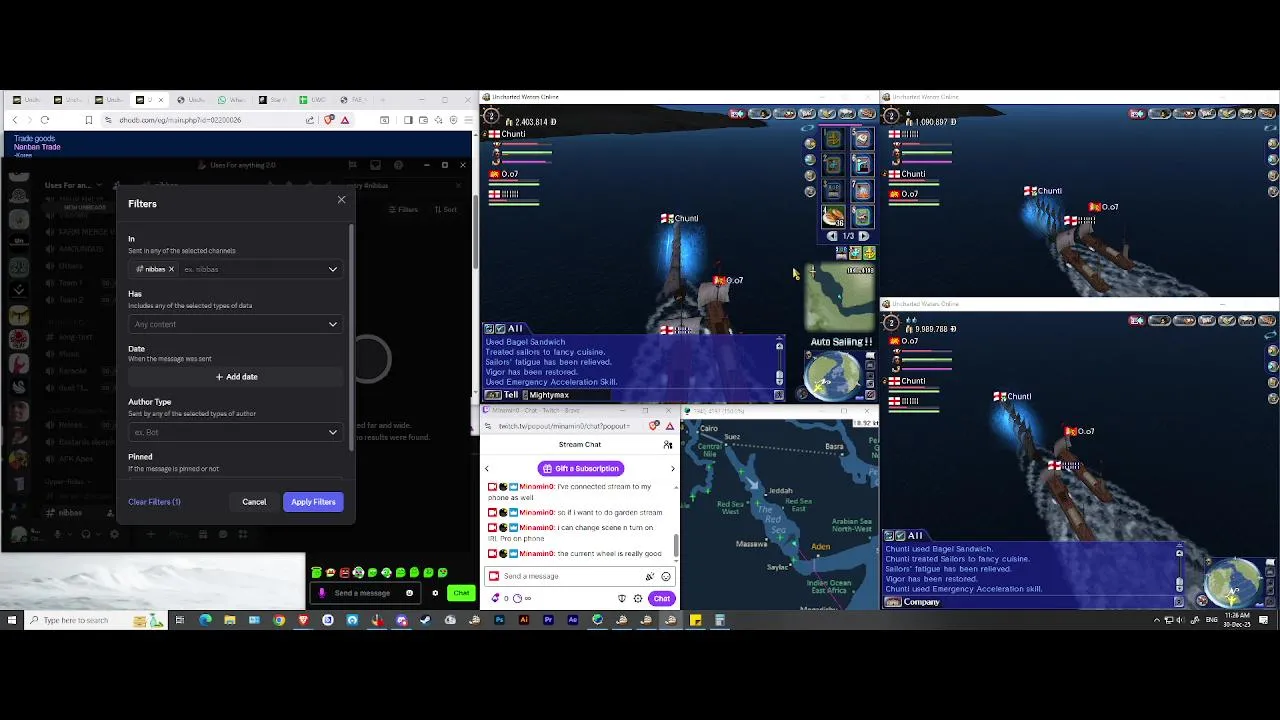Remove the nibbas channel chip from filter

tap(171, 269)
